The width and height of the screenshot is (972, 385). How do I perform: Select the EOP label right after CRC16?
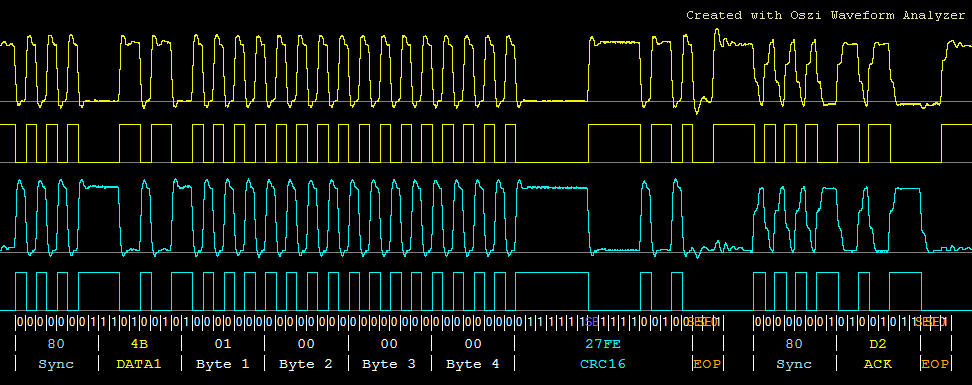[x=707, y=364]
